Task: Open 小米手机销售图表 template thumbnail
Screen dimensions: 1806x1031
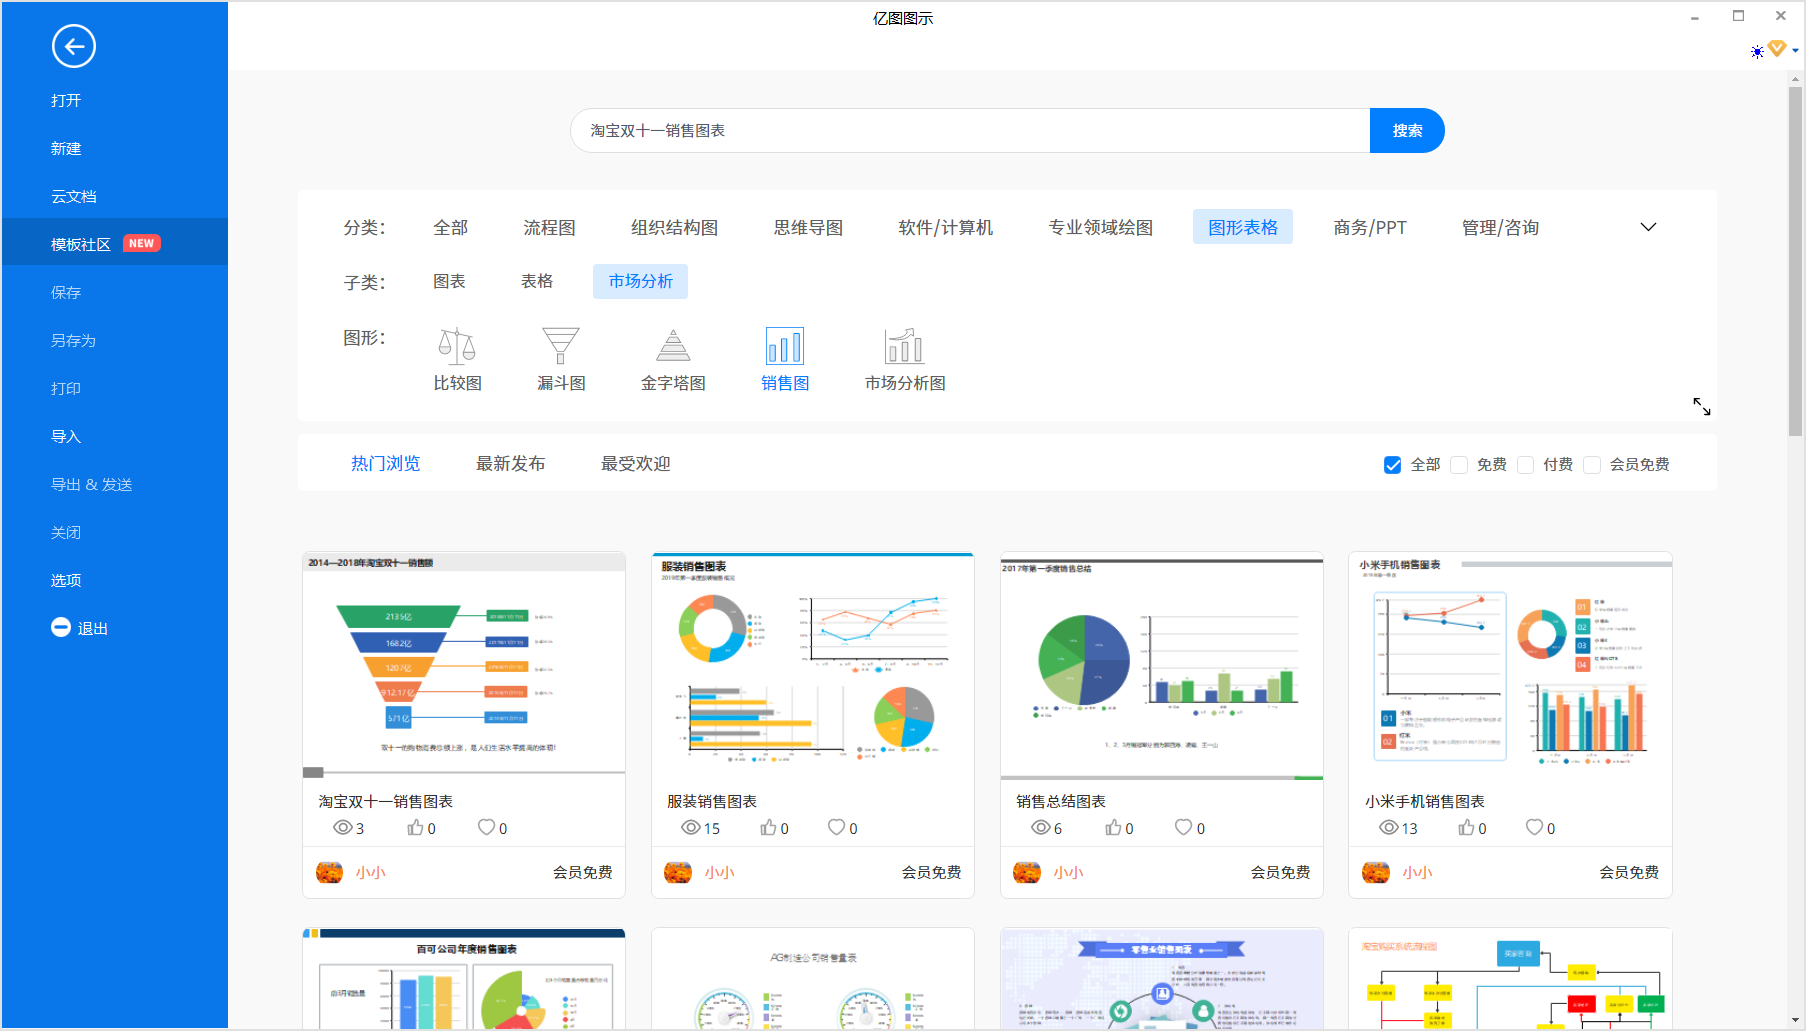Action: pos(1510,665)
